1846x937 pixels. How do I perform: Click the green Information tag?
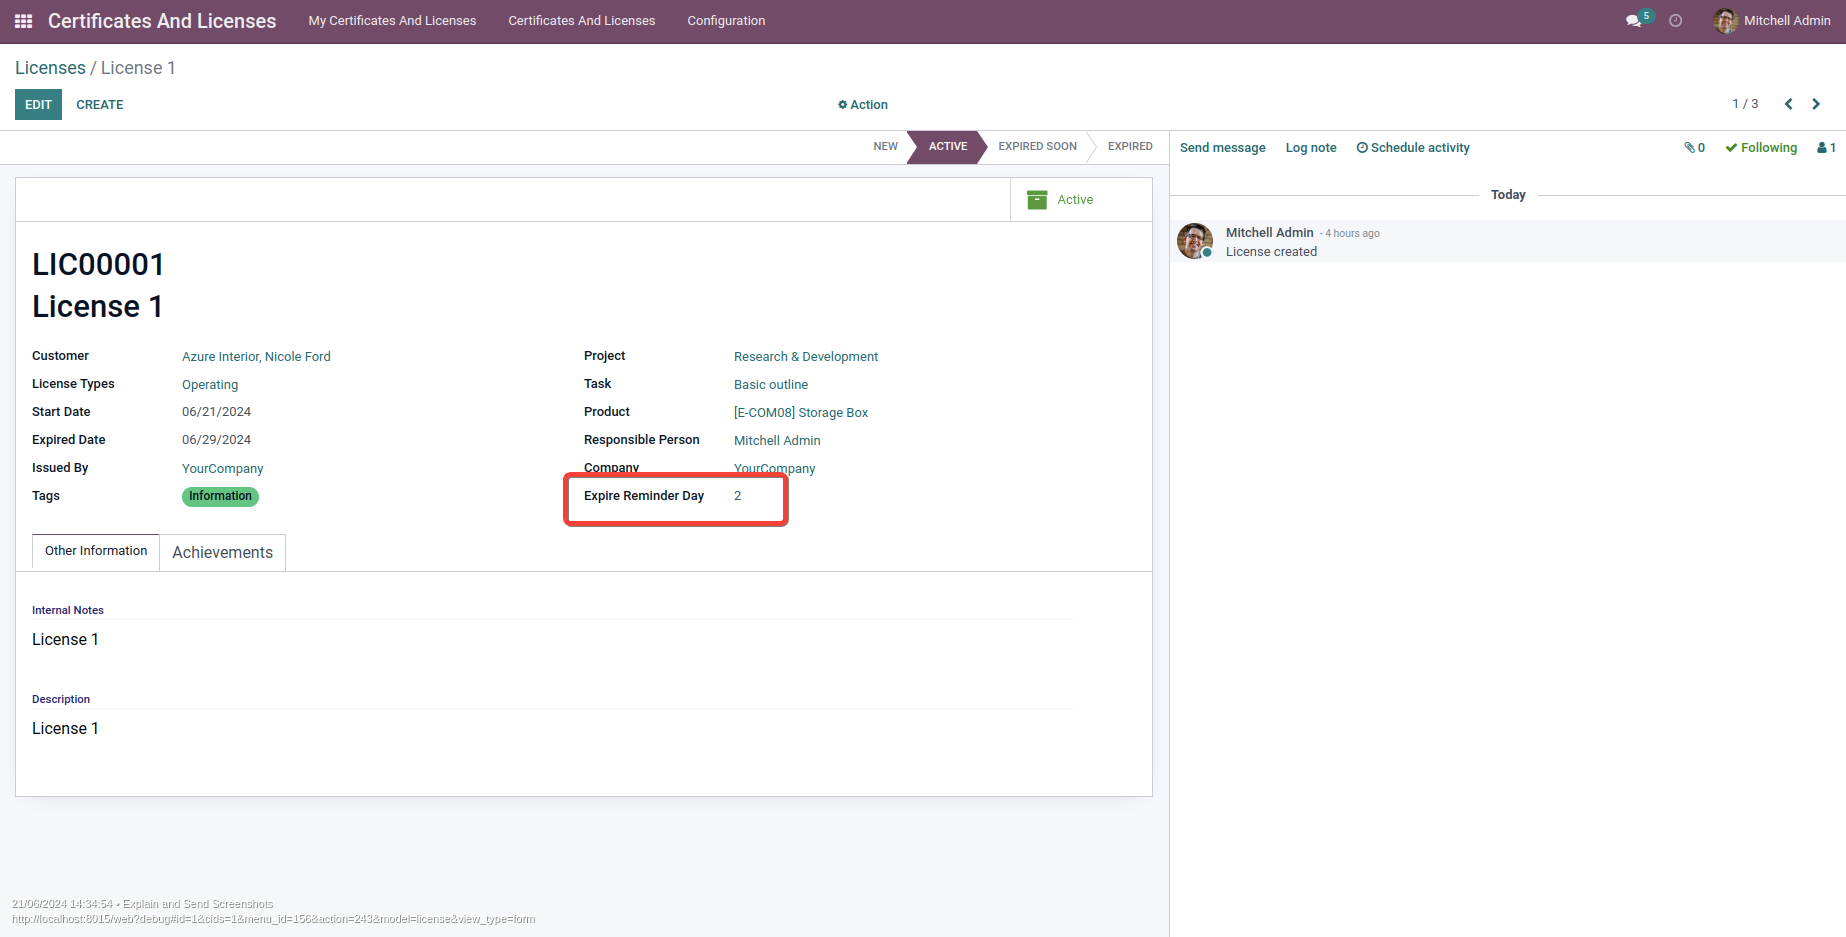point(220,497)
